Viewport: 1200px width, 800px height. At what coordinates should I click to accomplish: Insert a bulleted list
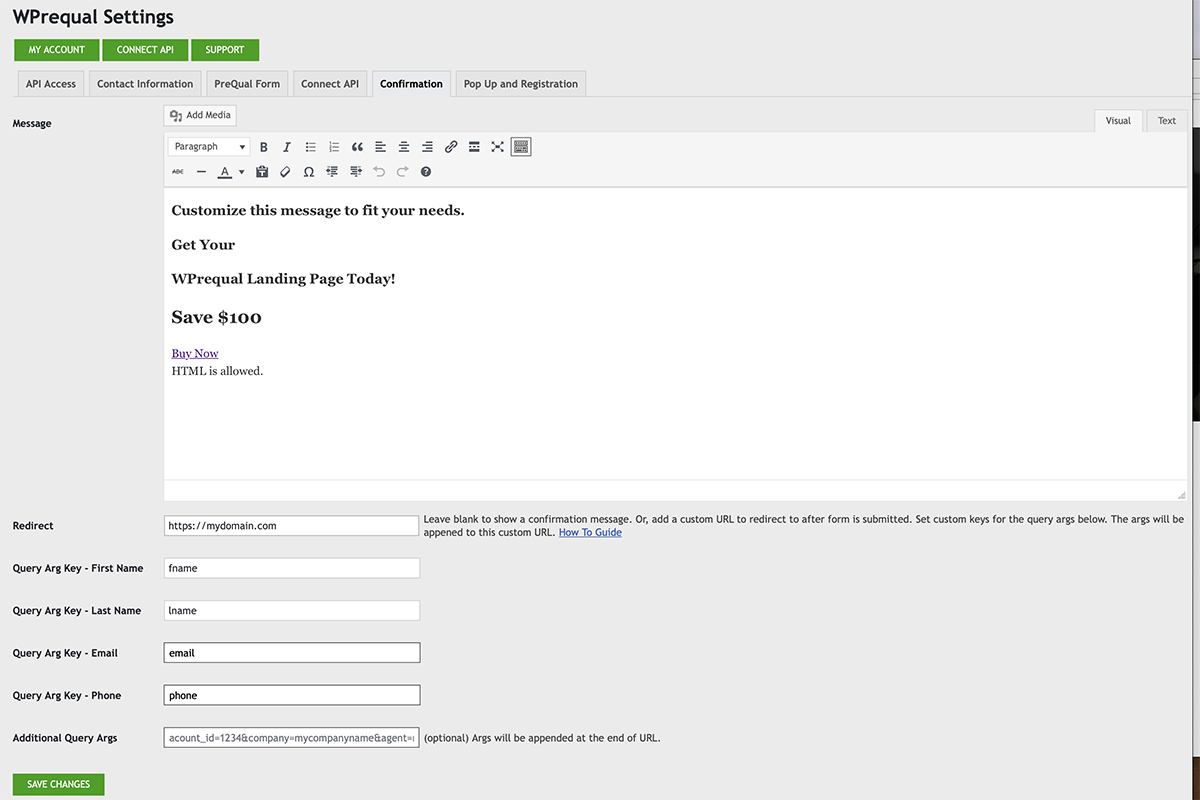311,147
